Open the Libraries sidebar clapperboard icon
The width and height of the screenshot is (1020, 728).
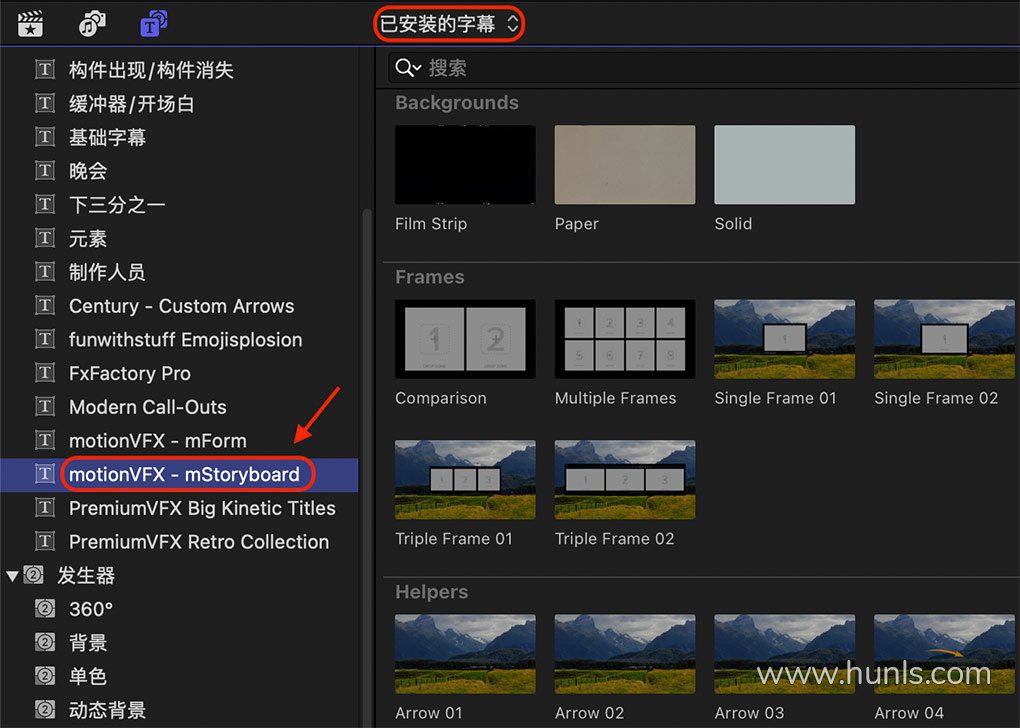pos(31,24)
